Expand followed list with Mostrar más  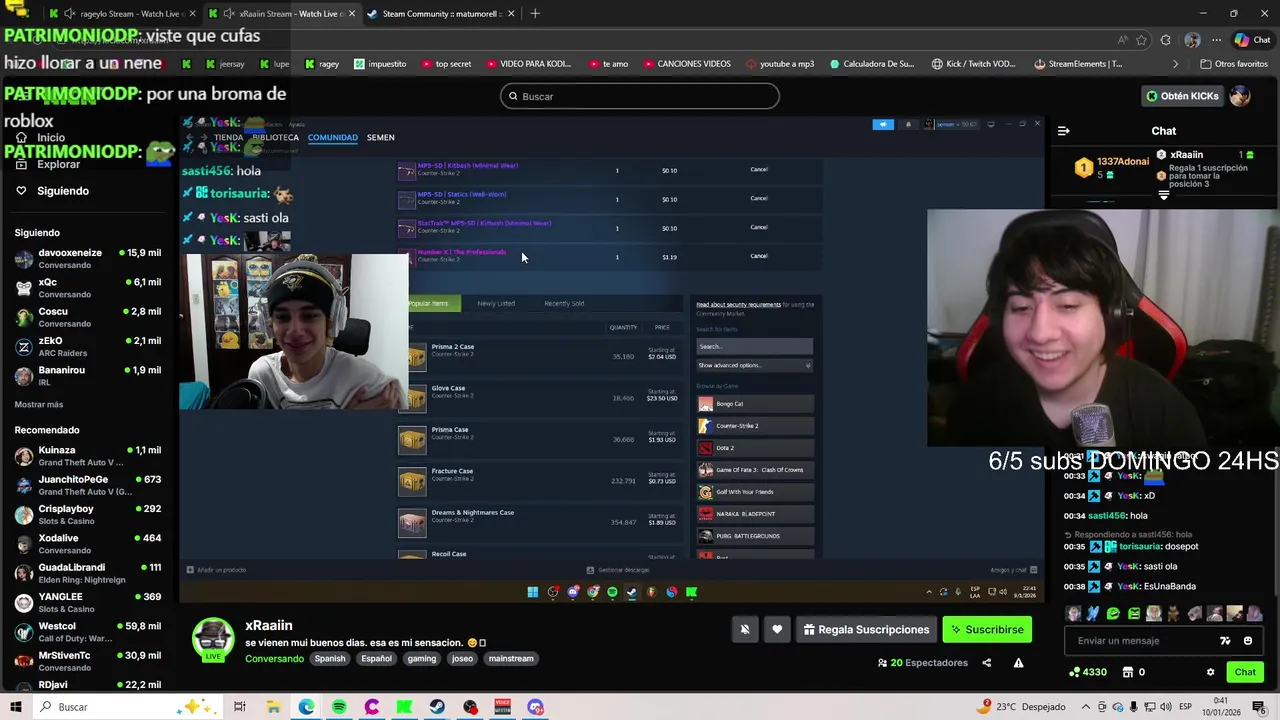(x=39, y=404)
